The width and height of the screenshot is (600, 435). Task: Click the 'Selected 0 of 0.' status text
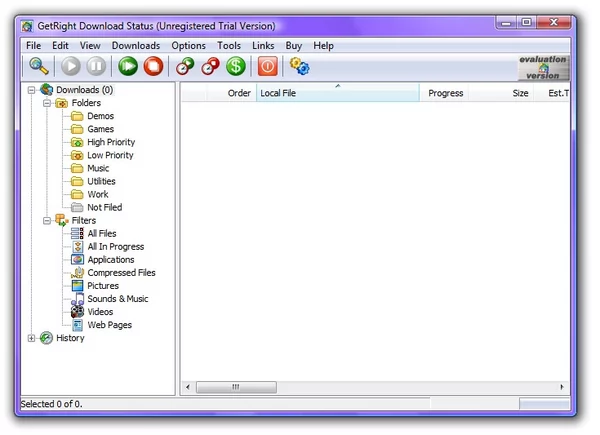coord(51,404)
